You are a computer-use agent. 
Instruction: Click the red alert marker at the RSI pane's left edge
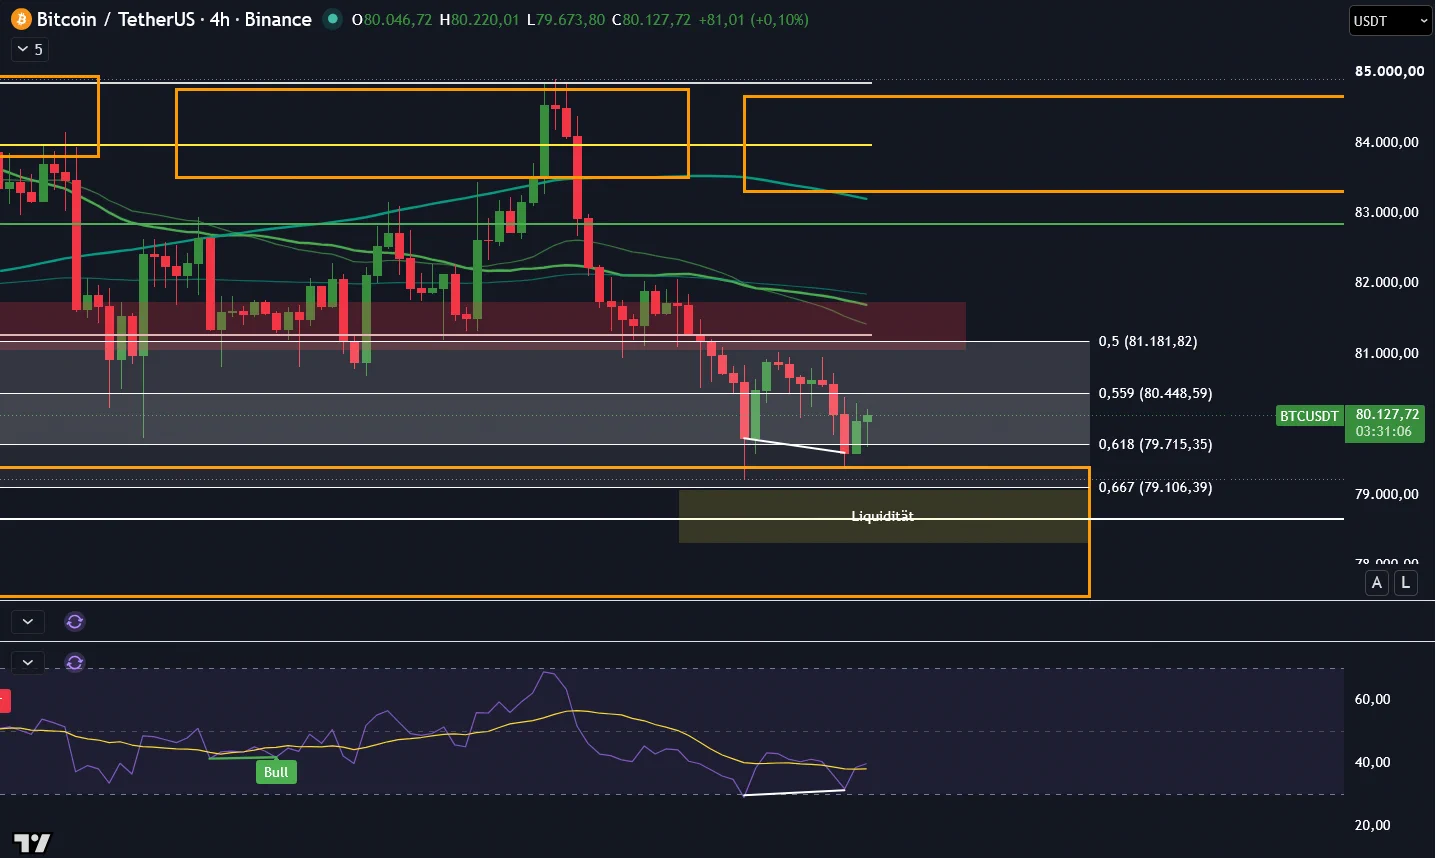coord(5,700)
